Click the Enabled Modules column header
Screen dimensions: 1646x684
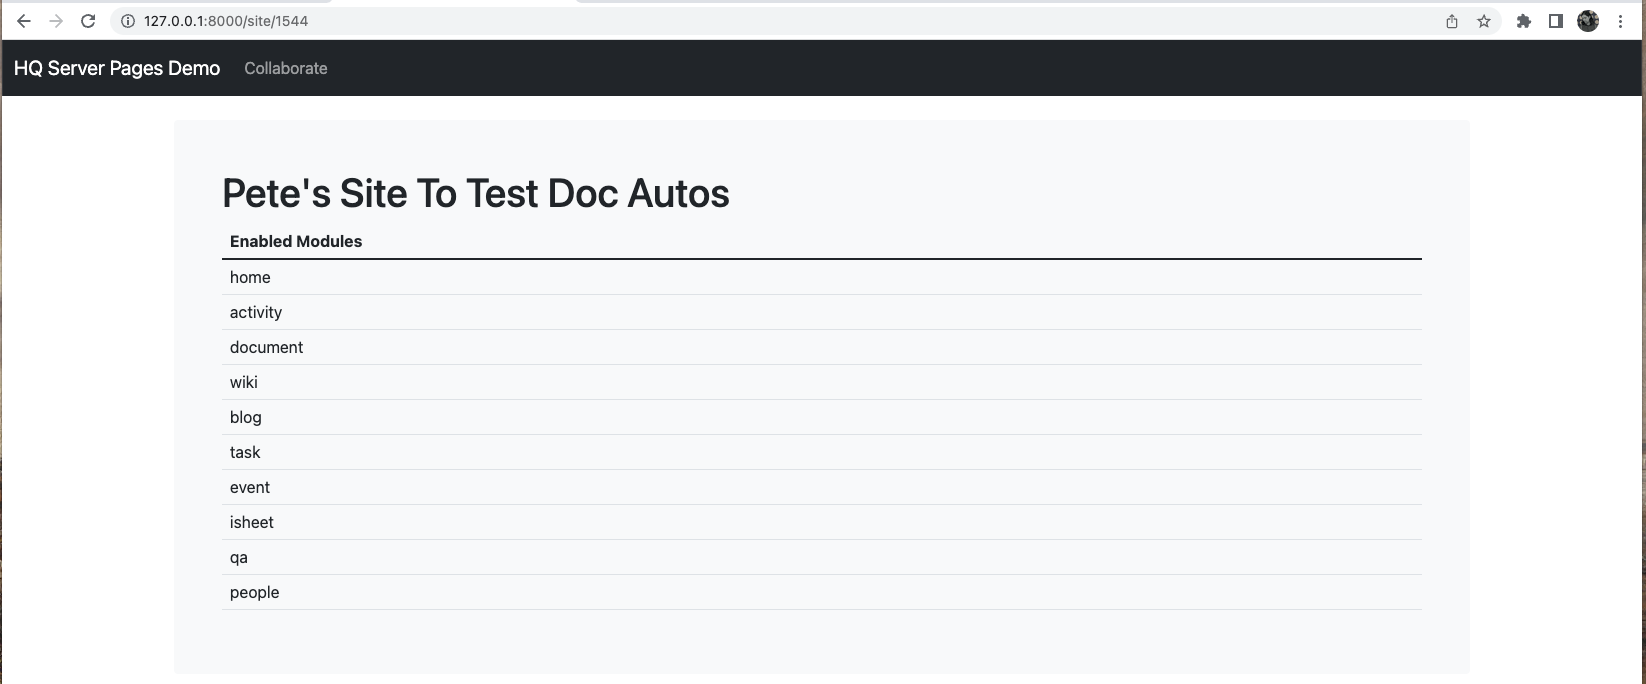296,241
